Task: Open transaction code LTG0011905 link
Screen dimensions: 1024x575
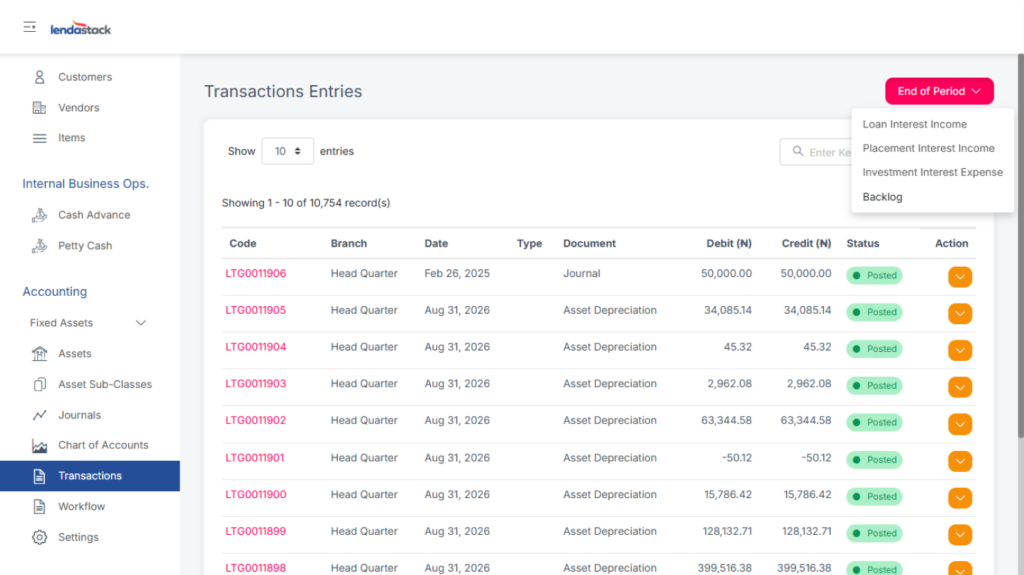Action: pyautogui.click(x=255, y=310)
